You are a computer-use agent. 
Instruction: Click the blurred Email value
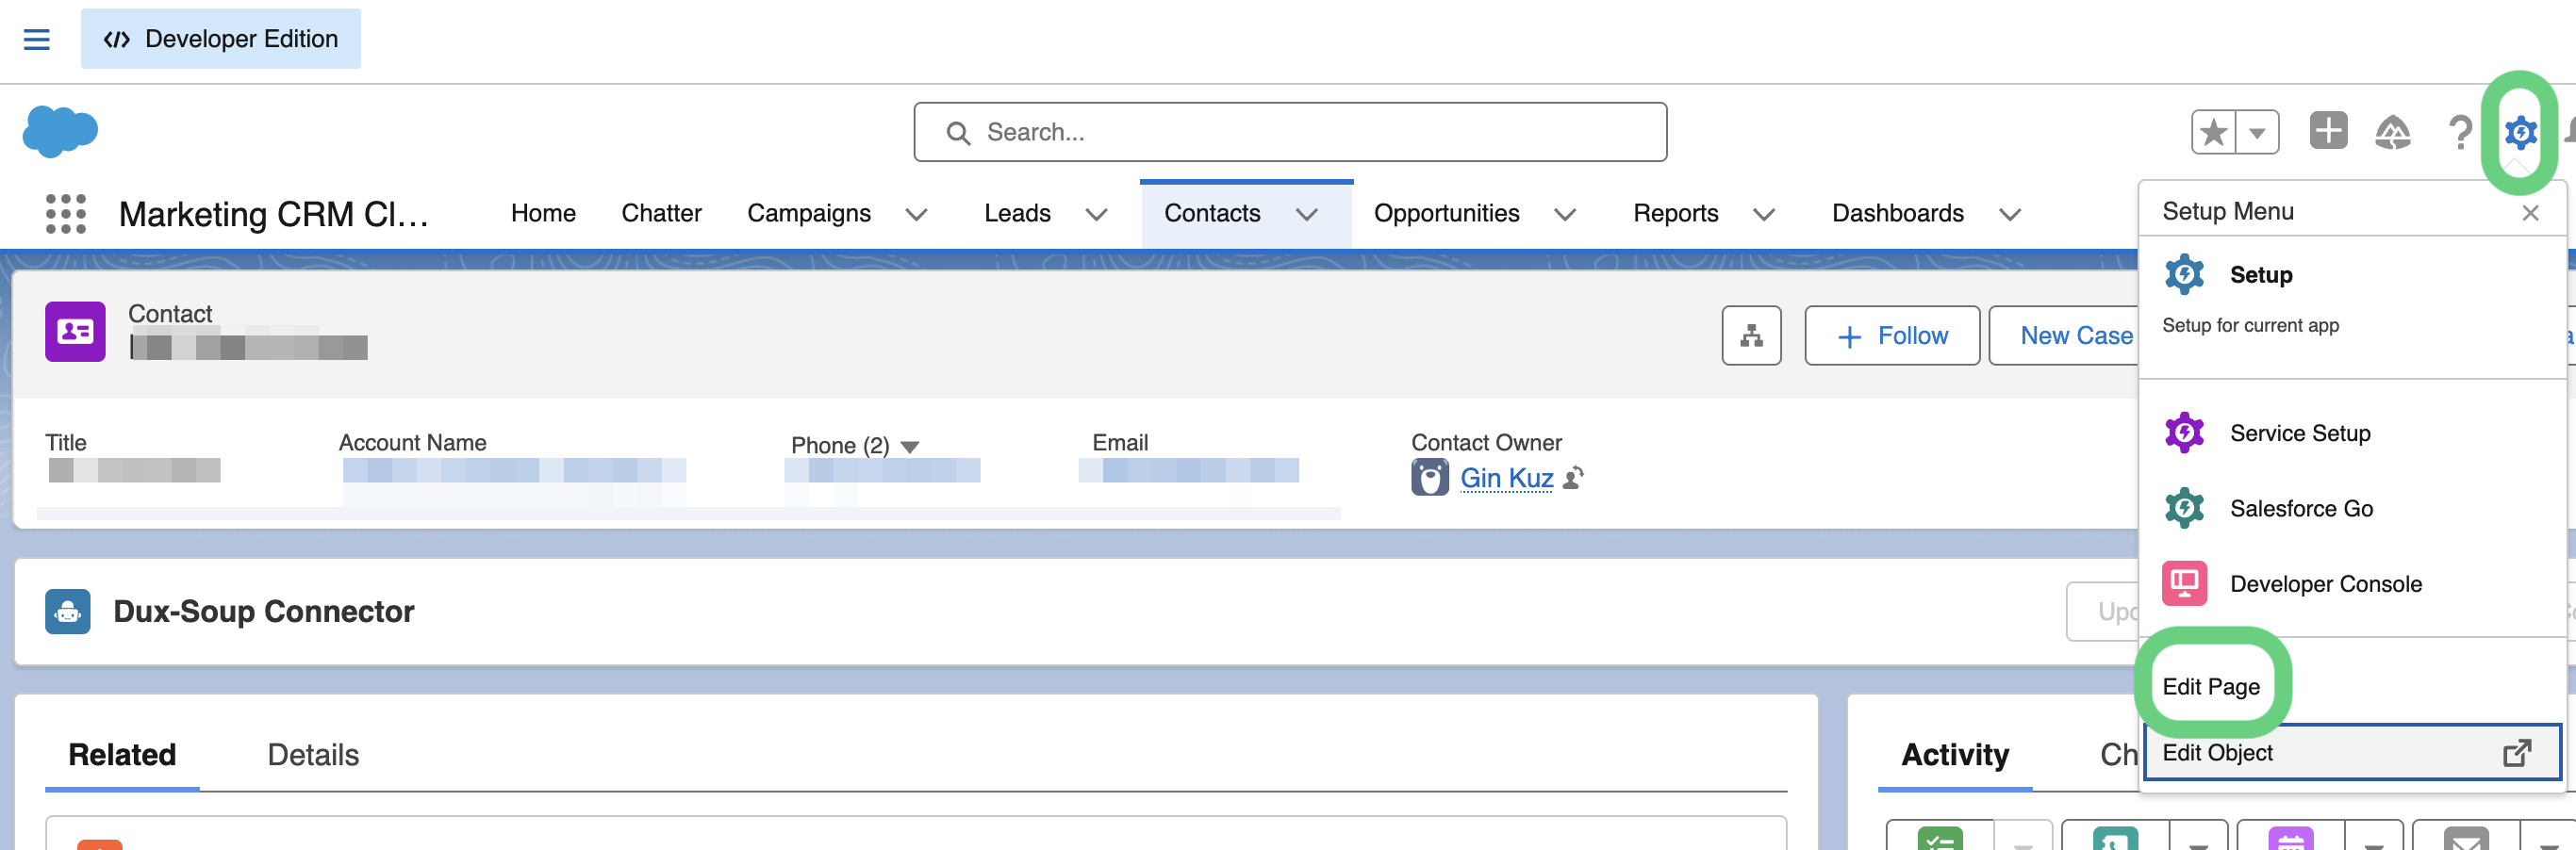coord(1188,470)
